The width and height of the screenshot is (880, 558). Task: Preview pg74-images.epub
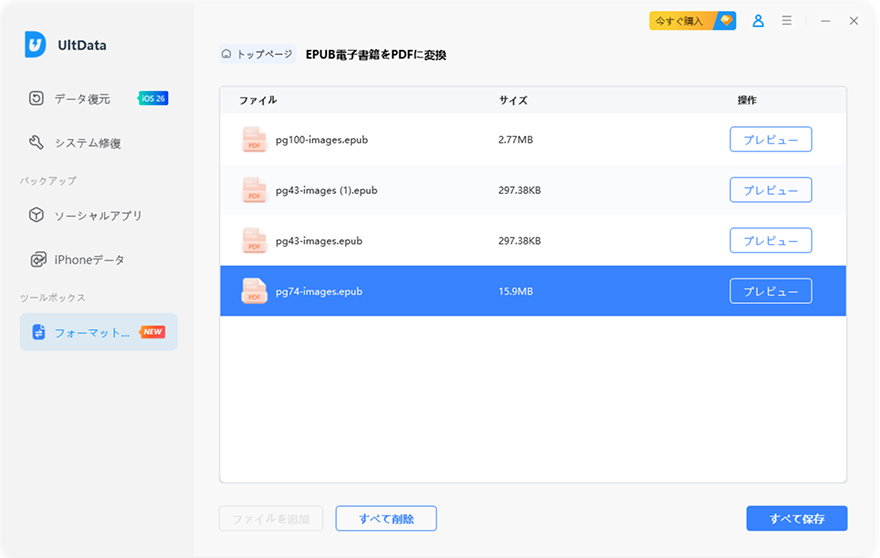770,292
